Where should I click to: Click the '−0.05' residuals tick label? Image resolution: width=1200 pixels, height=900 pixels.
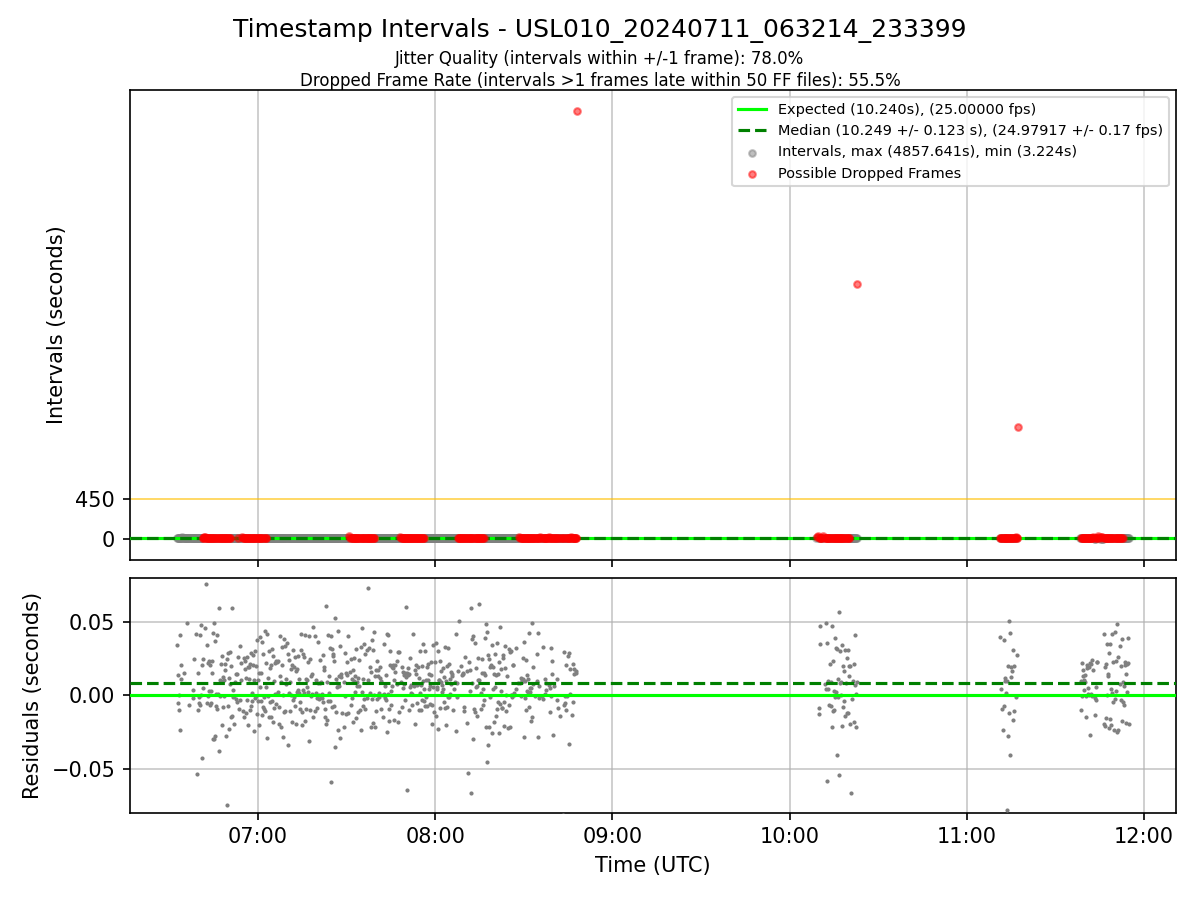84,769
